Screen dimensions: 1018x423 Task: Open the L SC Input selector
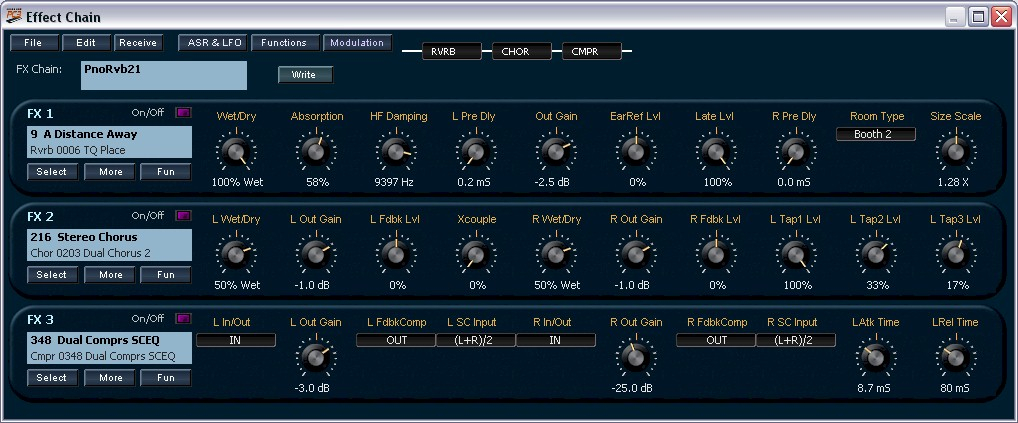pos(476,340)
